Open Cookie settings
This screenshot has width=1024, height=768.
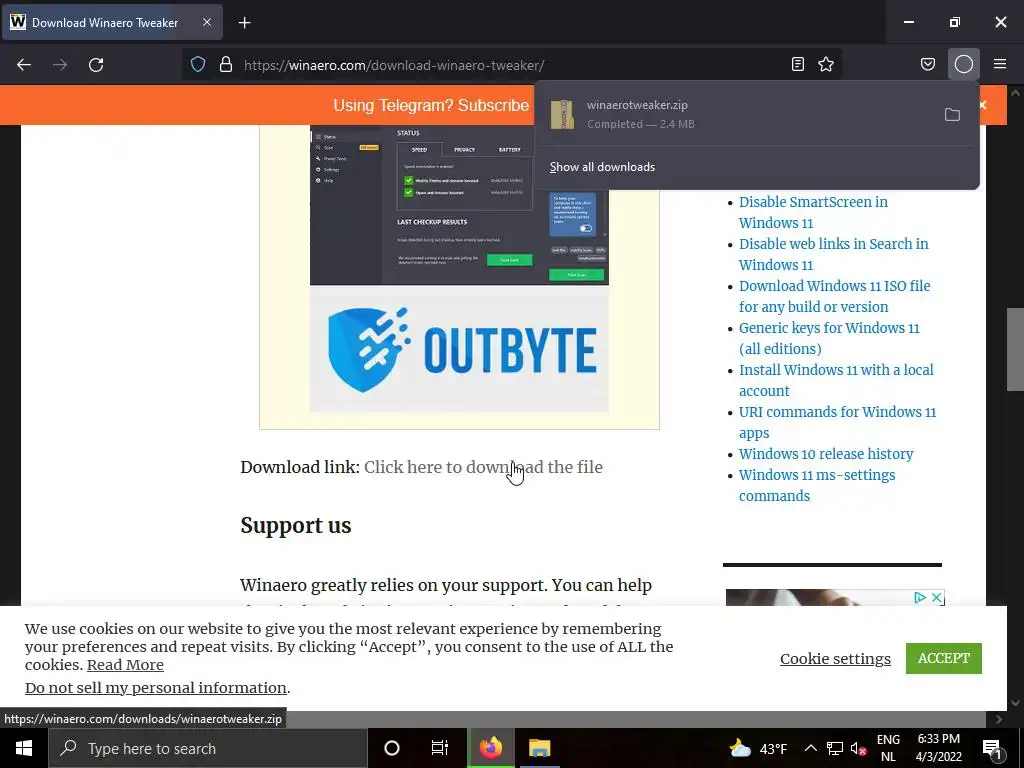835,658
